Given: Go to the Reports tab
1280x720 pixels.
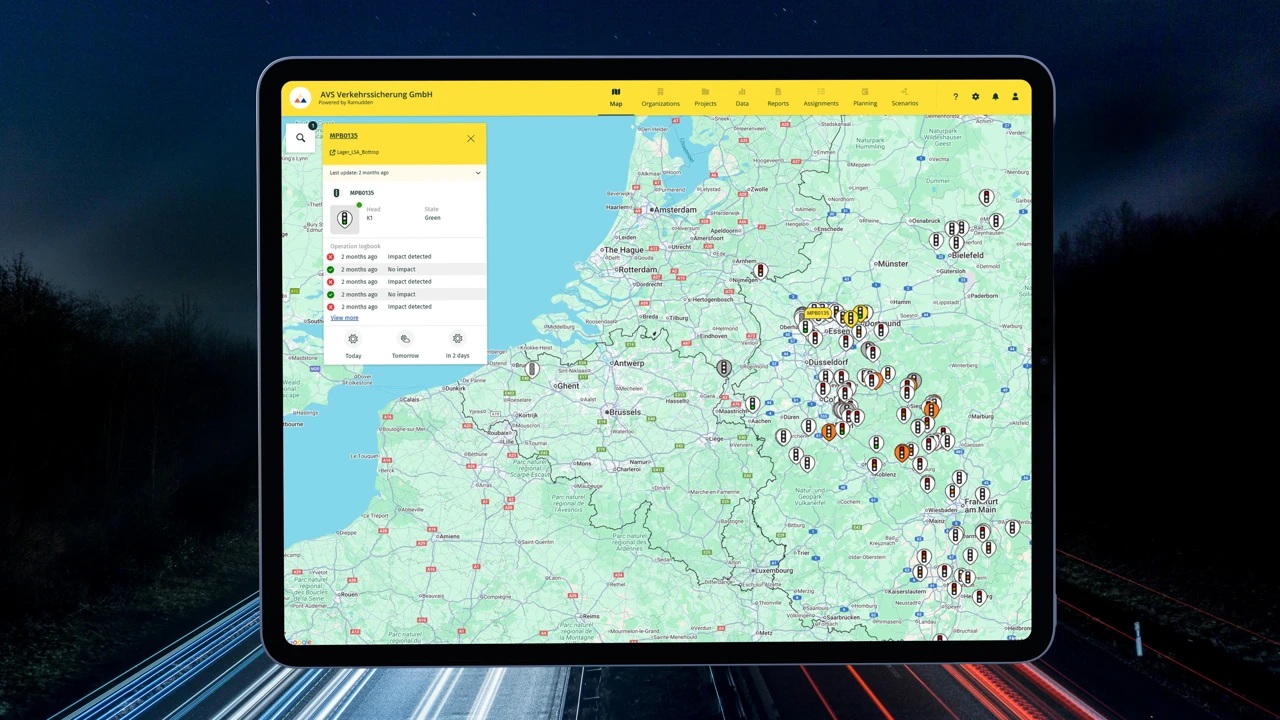Looking at the screenshot, I should (778, 97).
